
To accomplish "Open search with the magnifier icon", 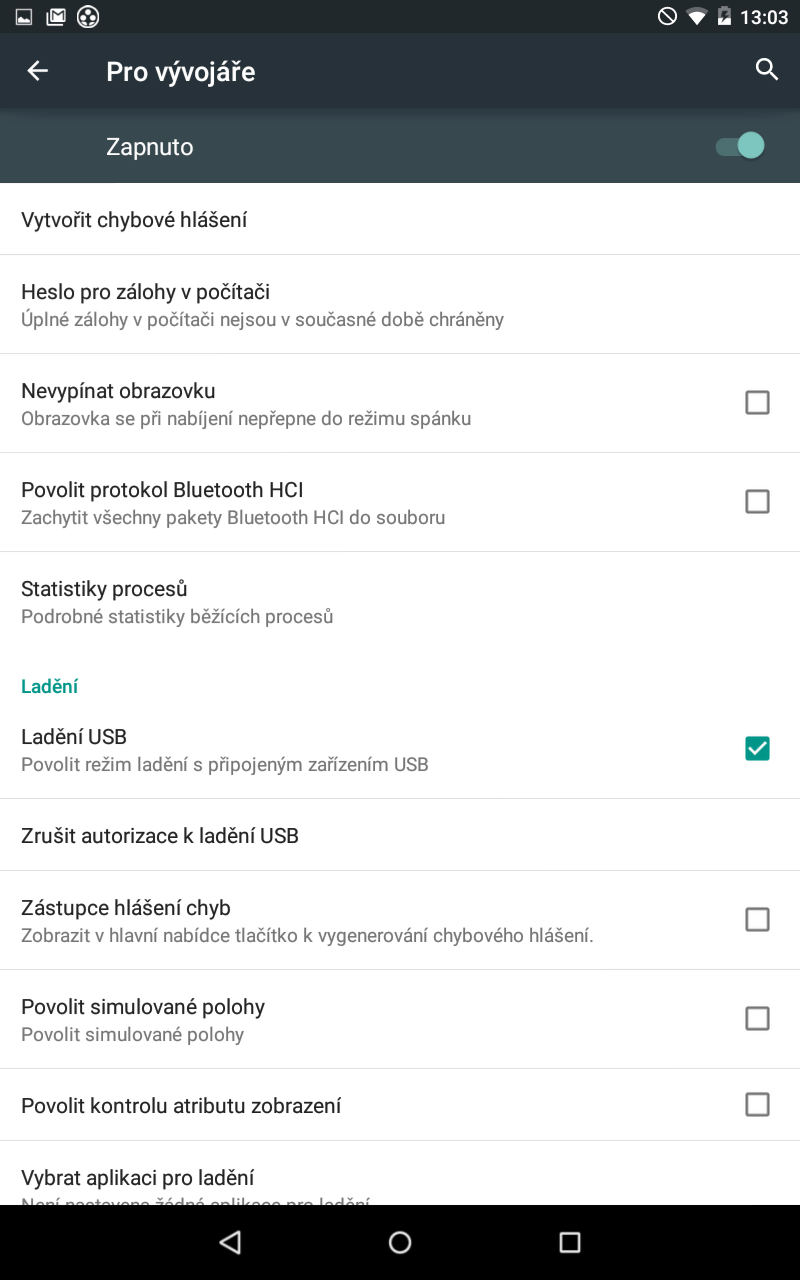I will point(767,70).
